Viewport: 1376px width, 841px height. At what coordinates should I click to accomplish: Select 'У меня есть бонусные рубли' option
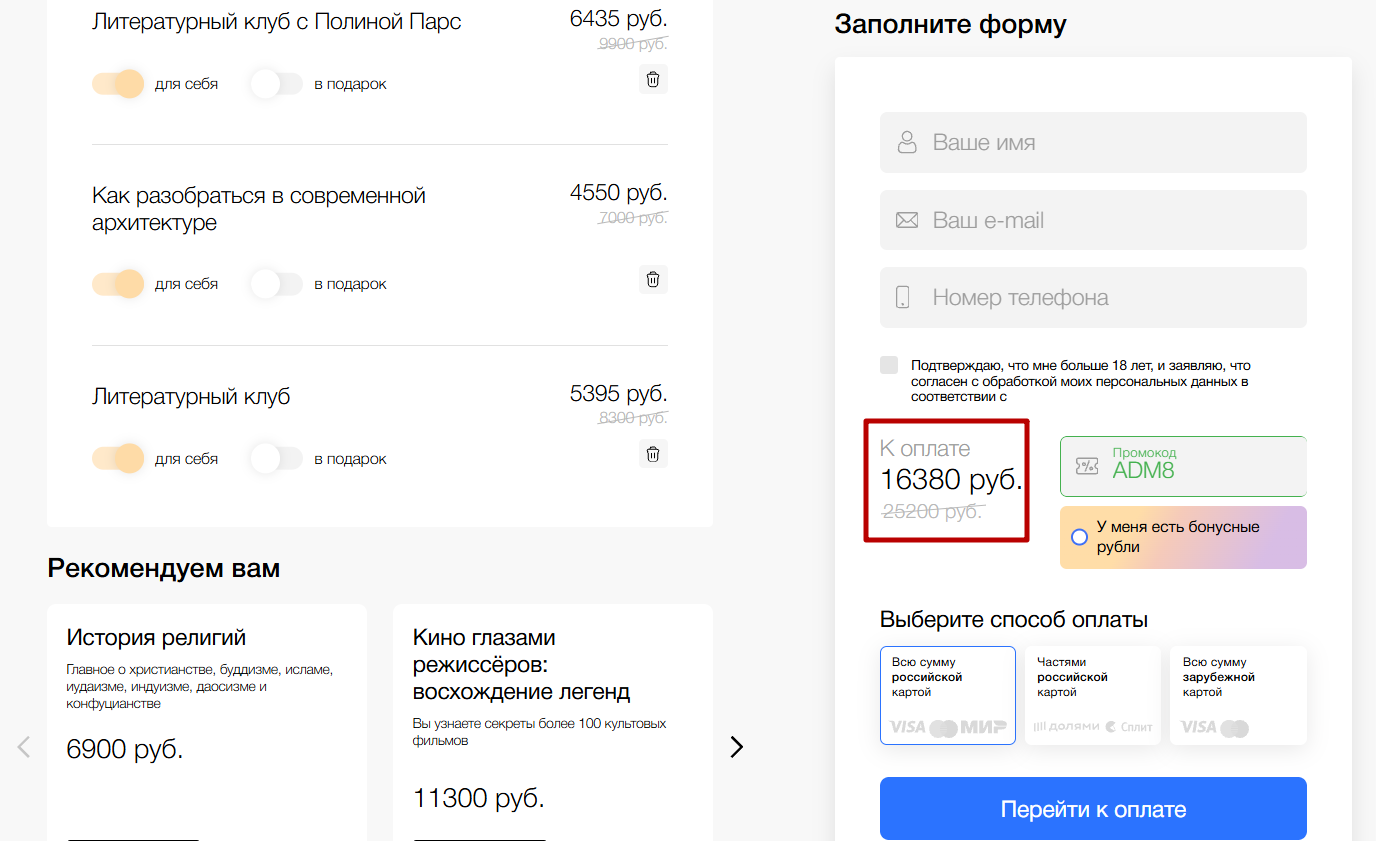tap(1079, 537)
